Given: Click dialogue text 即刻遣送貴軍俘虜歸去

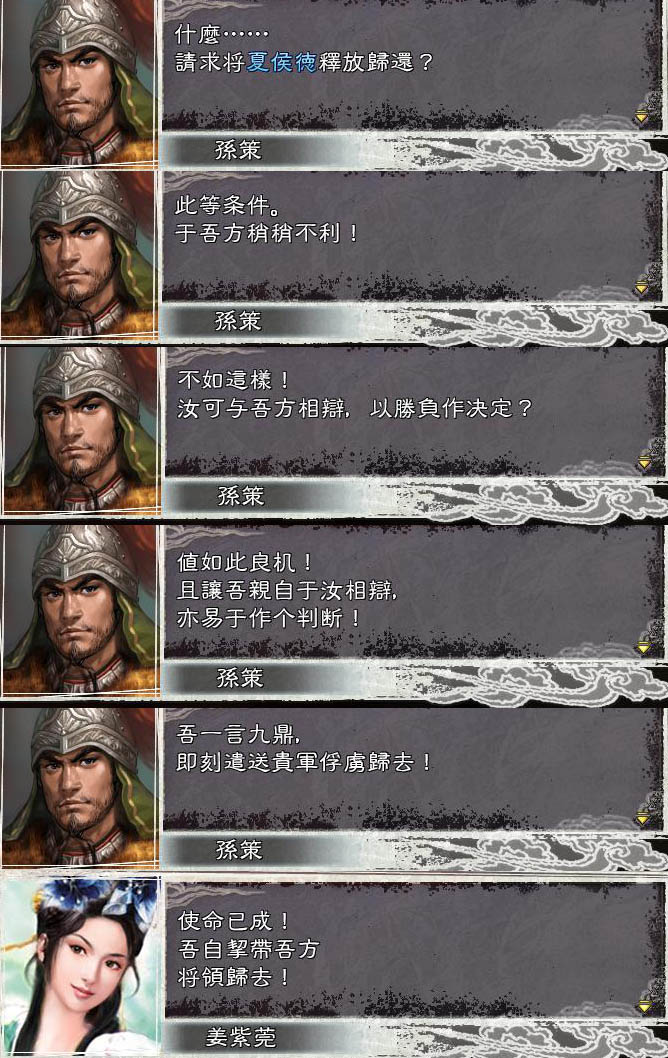Looking at the screenshot, I should click(x=304, y=762).
